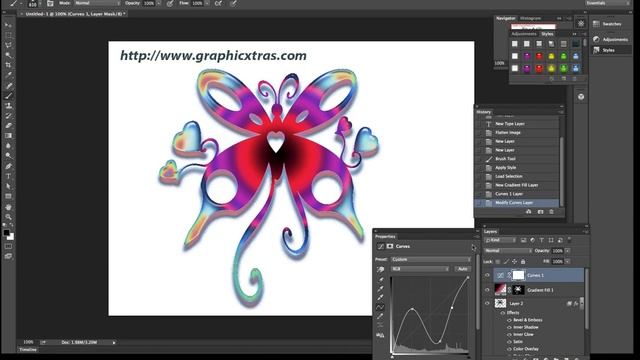Select the Horizontal Type tool
The height and width of the screenshot is (360, 640).
(8, 176)
